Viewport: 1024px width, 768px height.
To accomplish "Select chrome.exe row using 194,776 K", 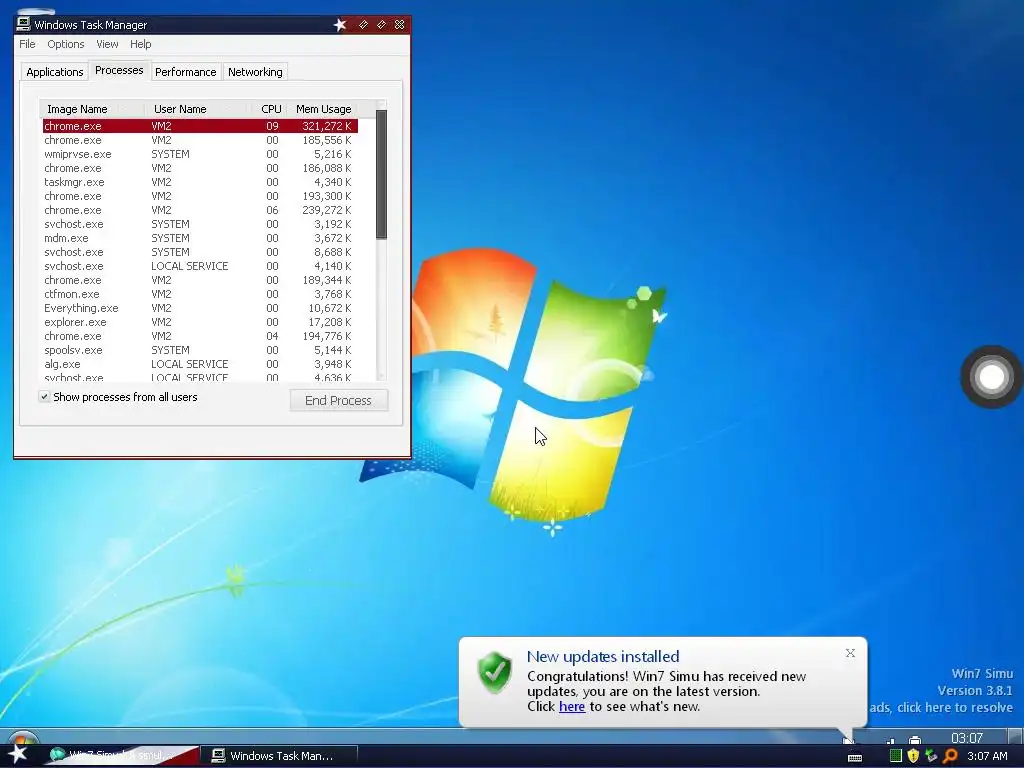I will tap(200, 336).
